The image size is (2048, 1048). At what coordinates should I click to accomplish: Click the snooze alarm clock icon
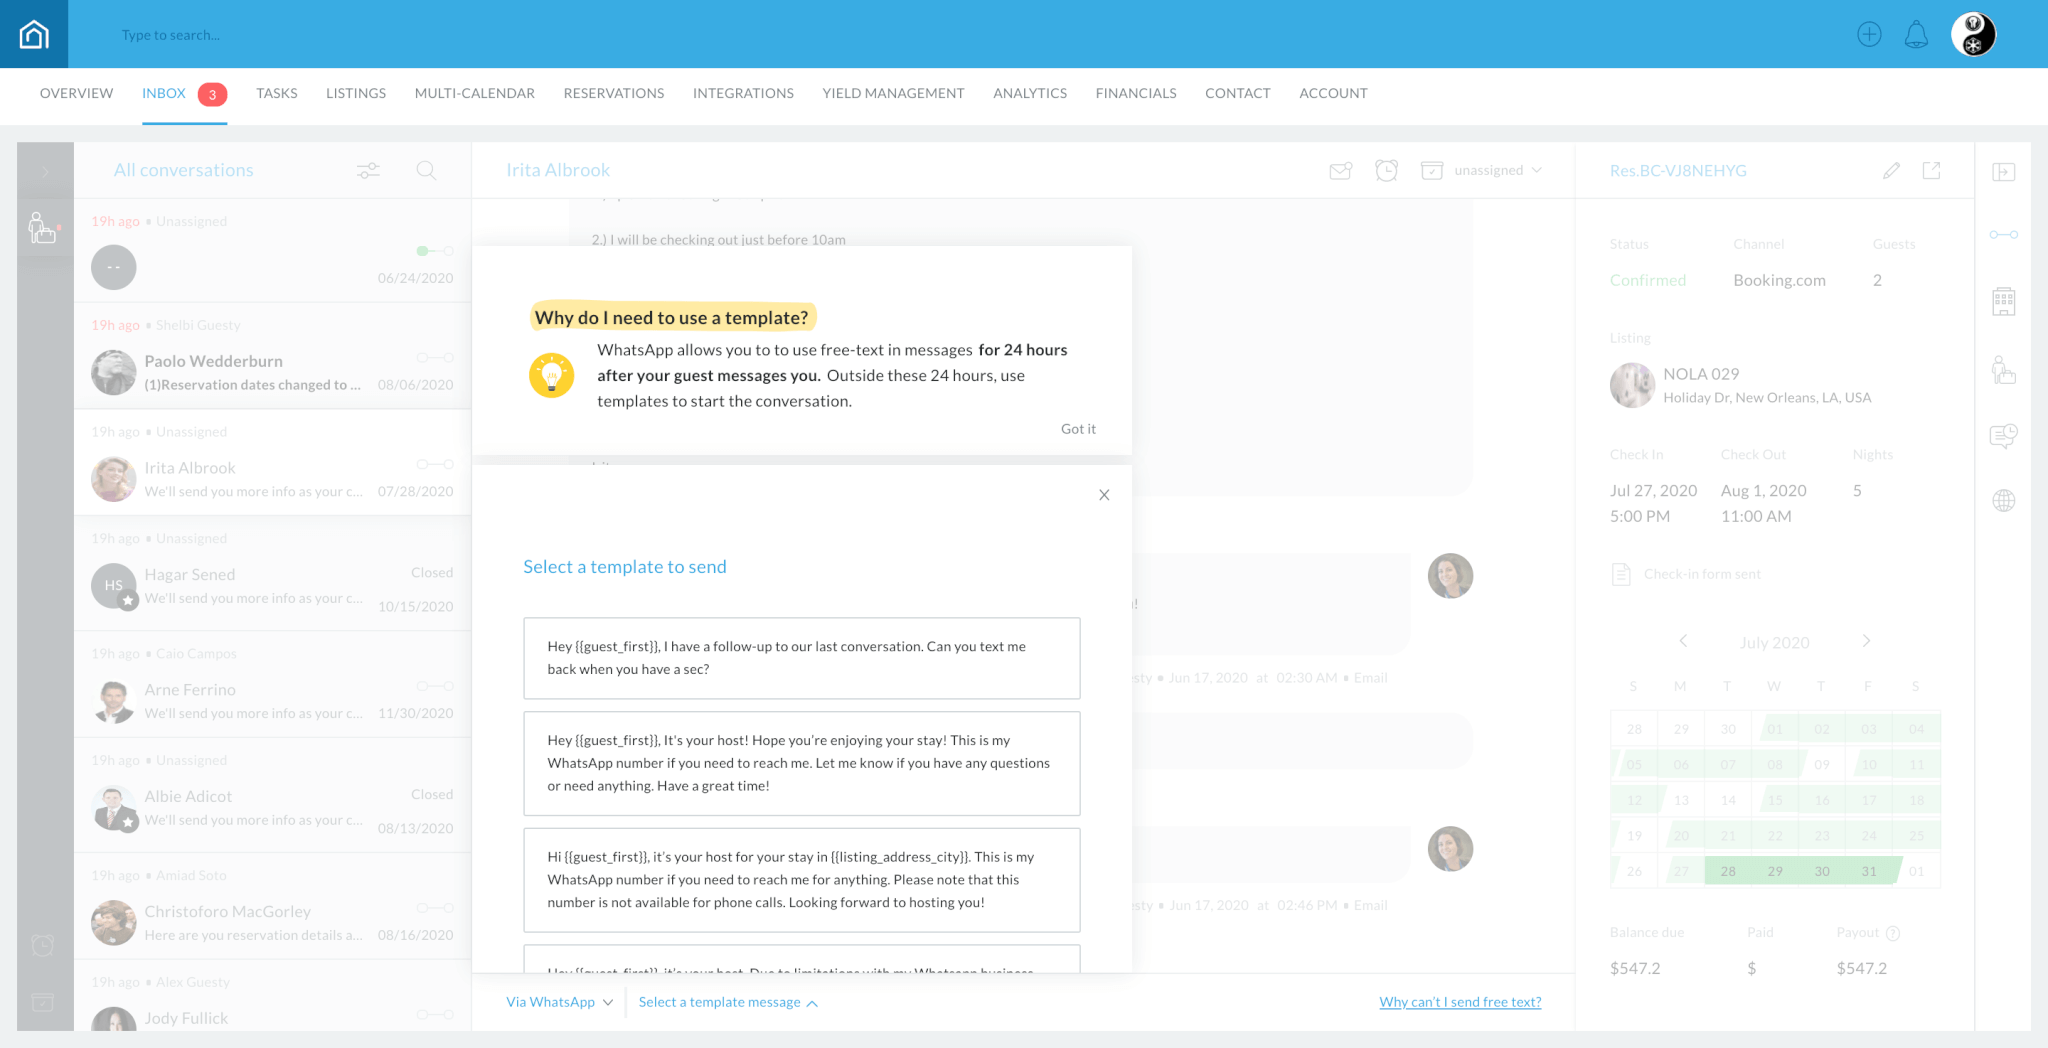(1386, 171)
